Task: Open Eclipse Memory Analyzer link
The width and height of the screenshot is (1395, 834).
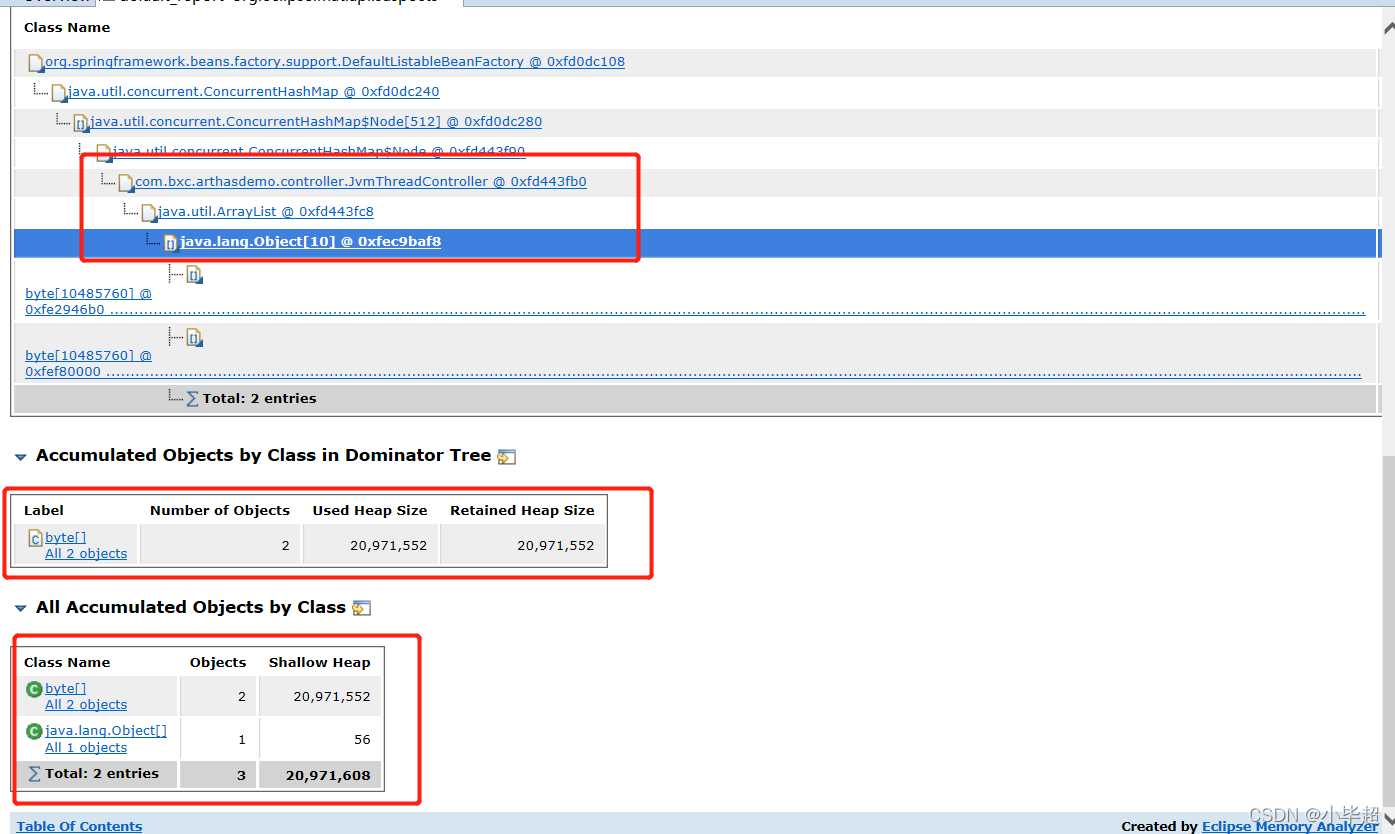Action: pos(1290,826)
